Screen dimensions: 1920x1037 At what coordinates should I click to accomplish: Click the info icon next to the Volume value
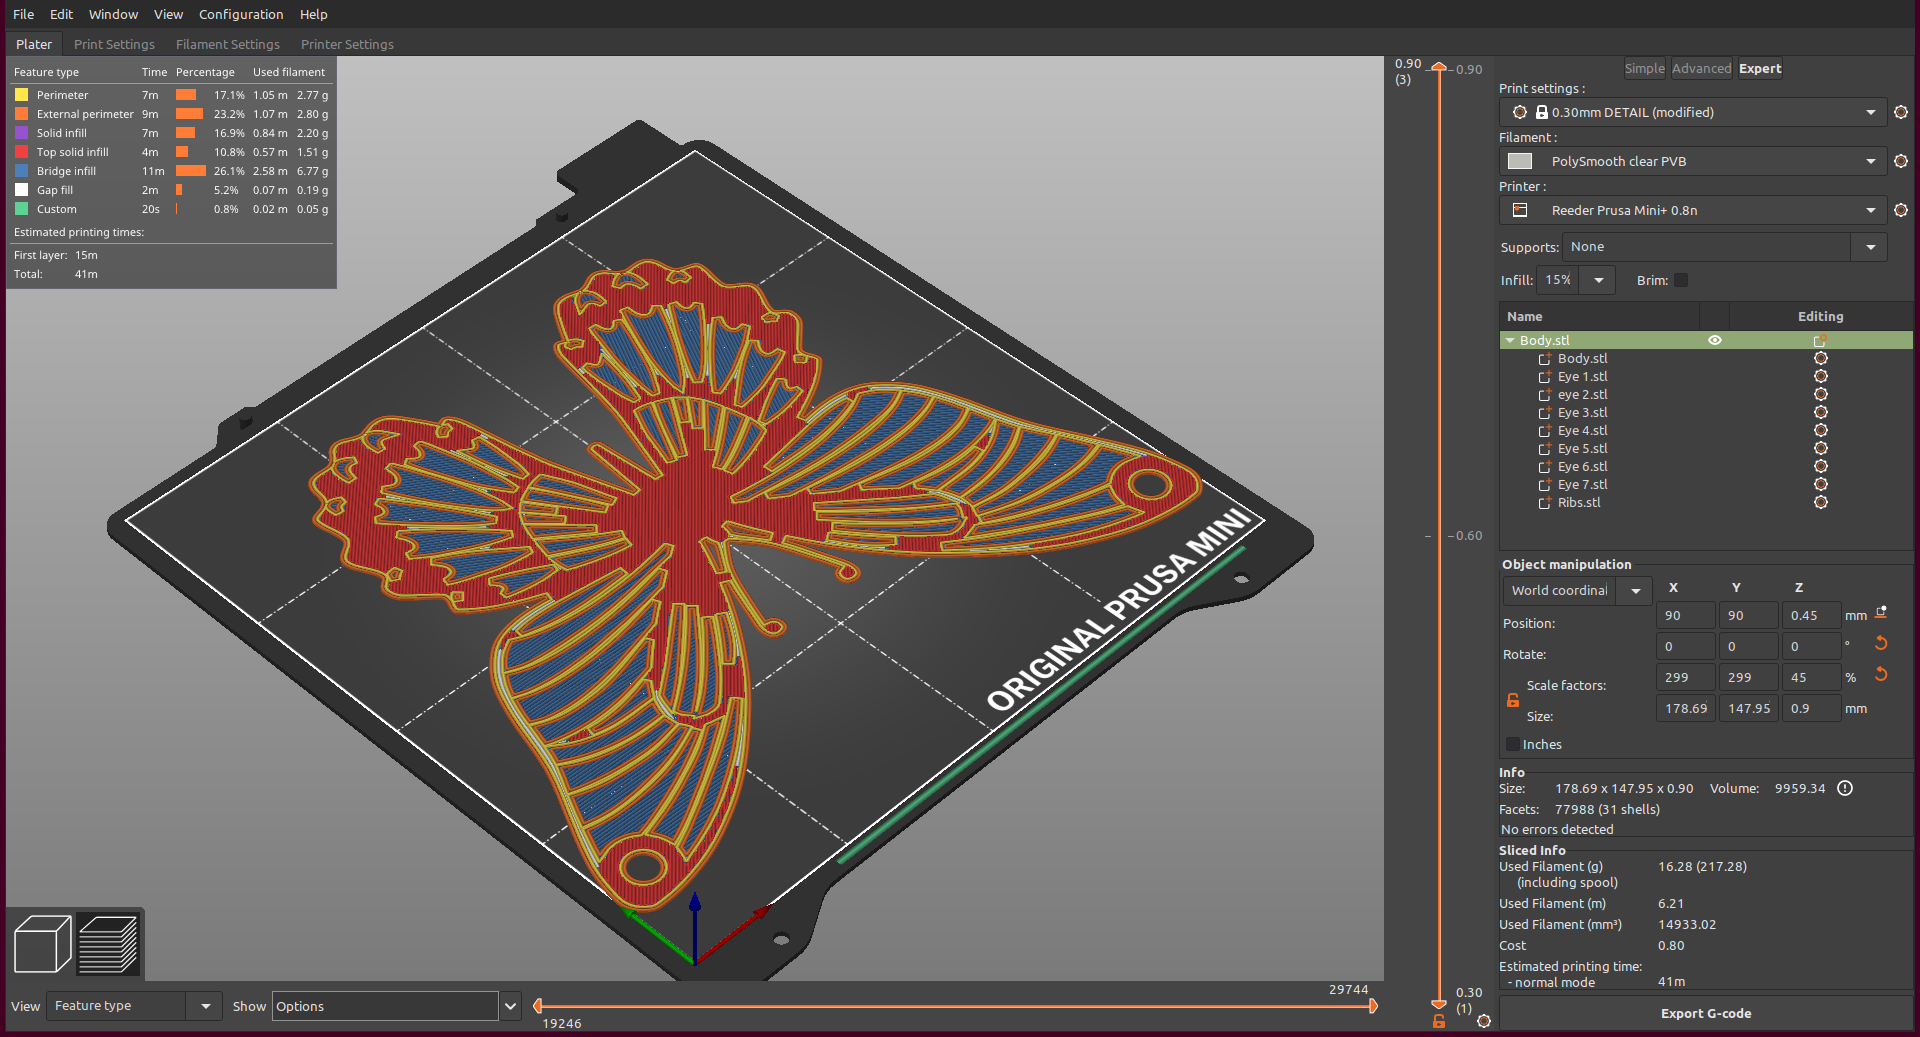(x=1846, y=788)
